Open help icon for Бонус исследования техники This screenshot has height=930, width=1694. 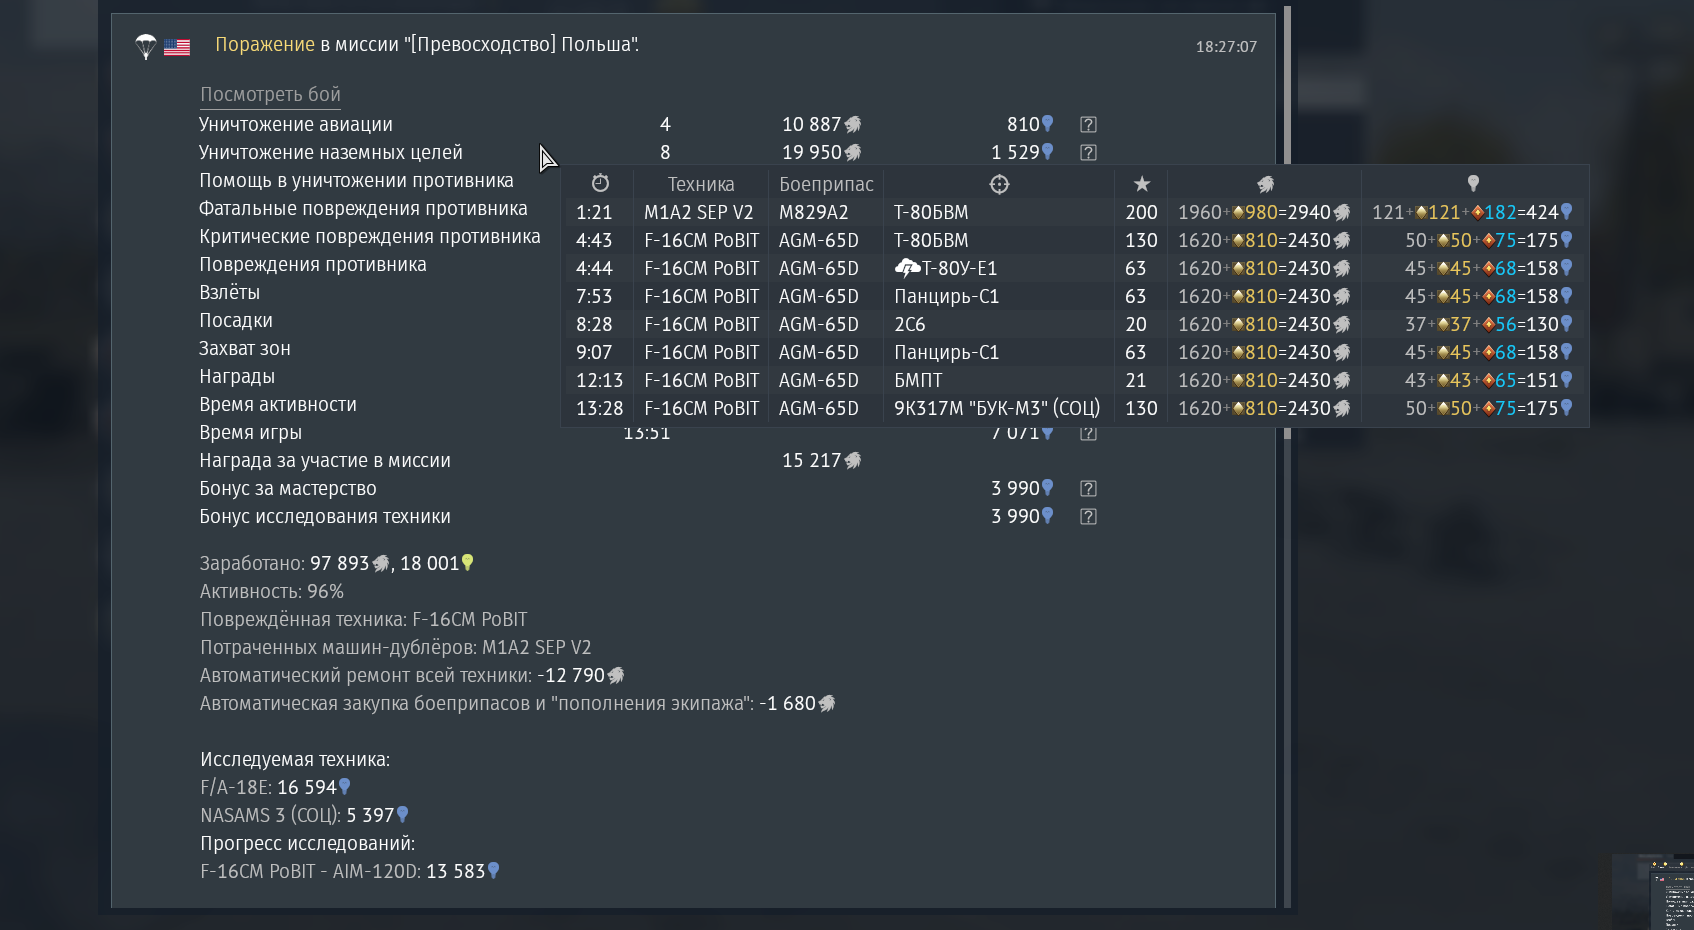point(1088,517)
